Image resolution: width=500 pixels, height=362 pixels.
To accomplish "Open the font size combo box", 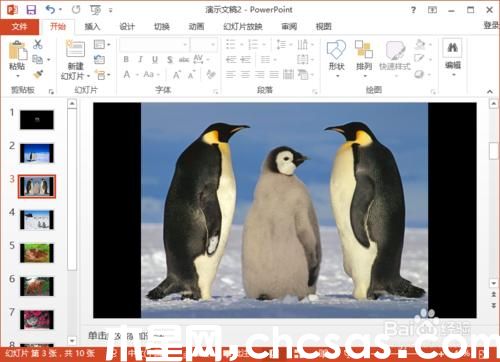I will [203, 44].
